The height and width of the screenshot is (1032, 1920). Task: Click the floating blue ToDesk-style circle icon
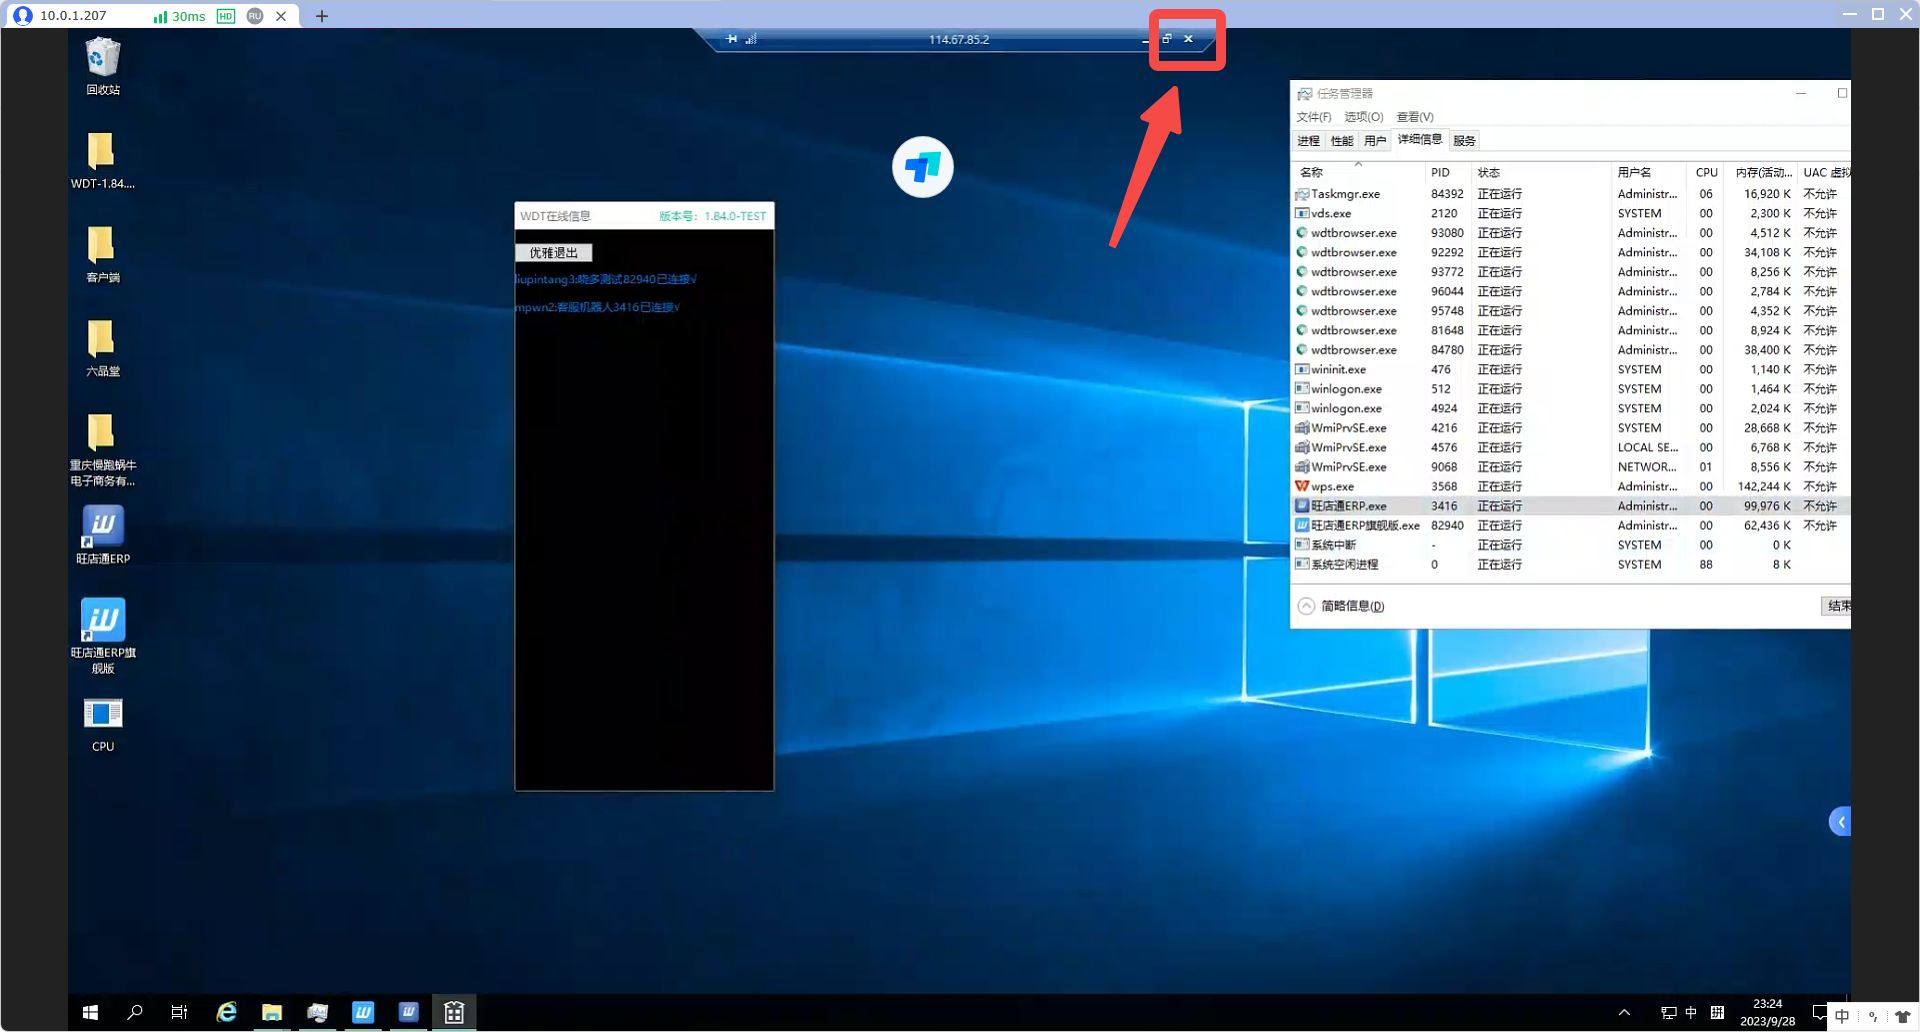(x=922, y=167)
